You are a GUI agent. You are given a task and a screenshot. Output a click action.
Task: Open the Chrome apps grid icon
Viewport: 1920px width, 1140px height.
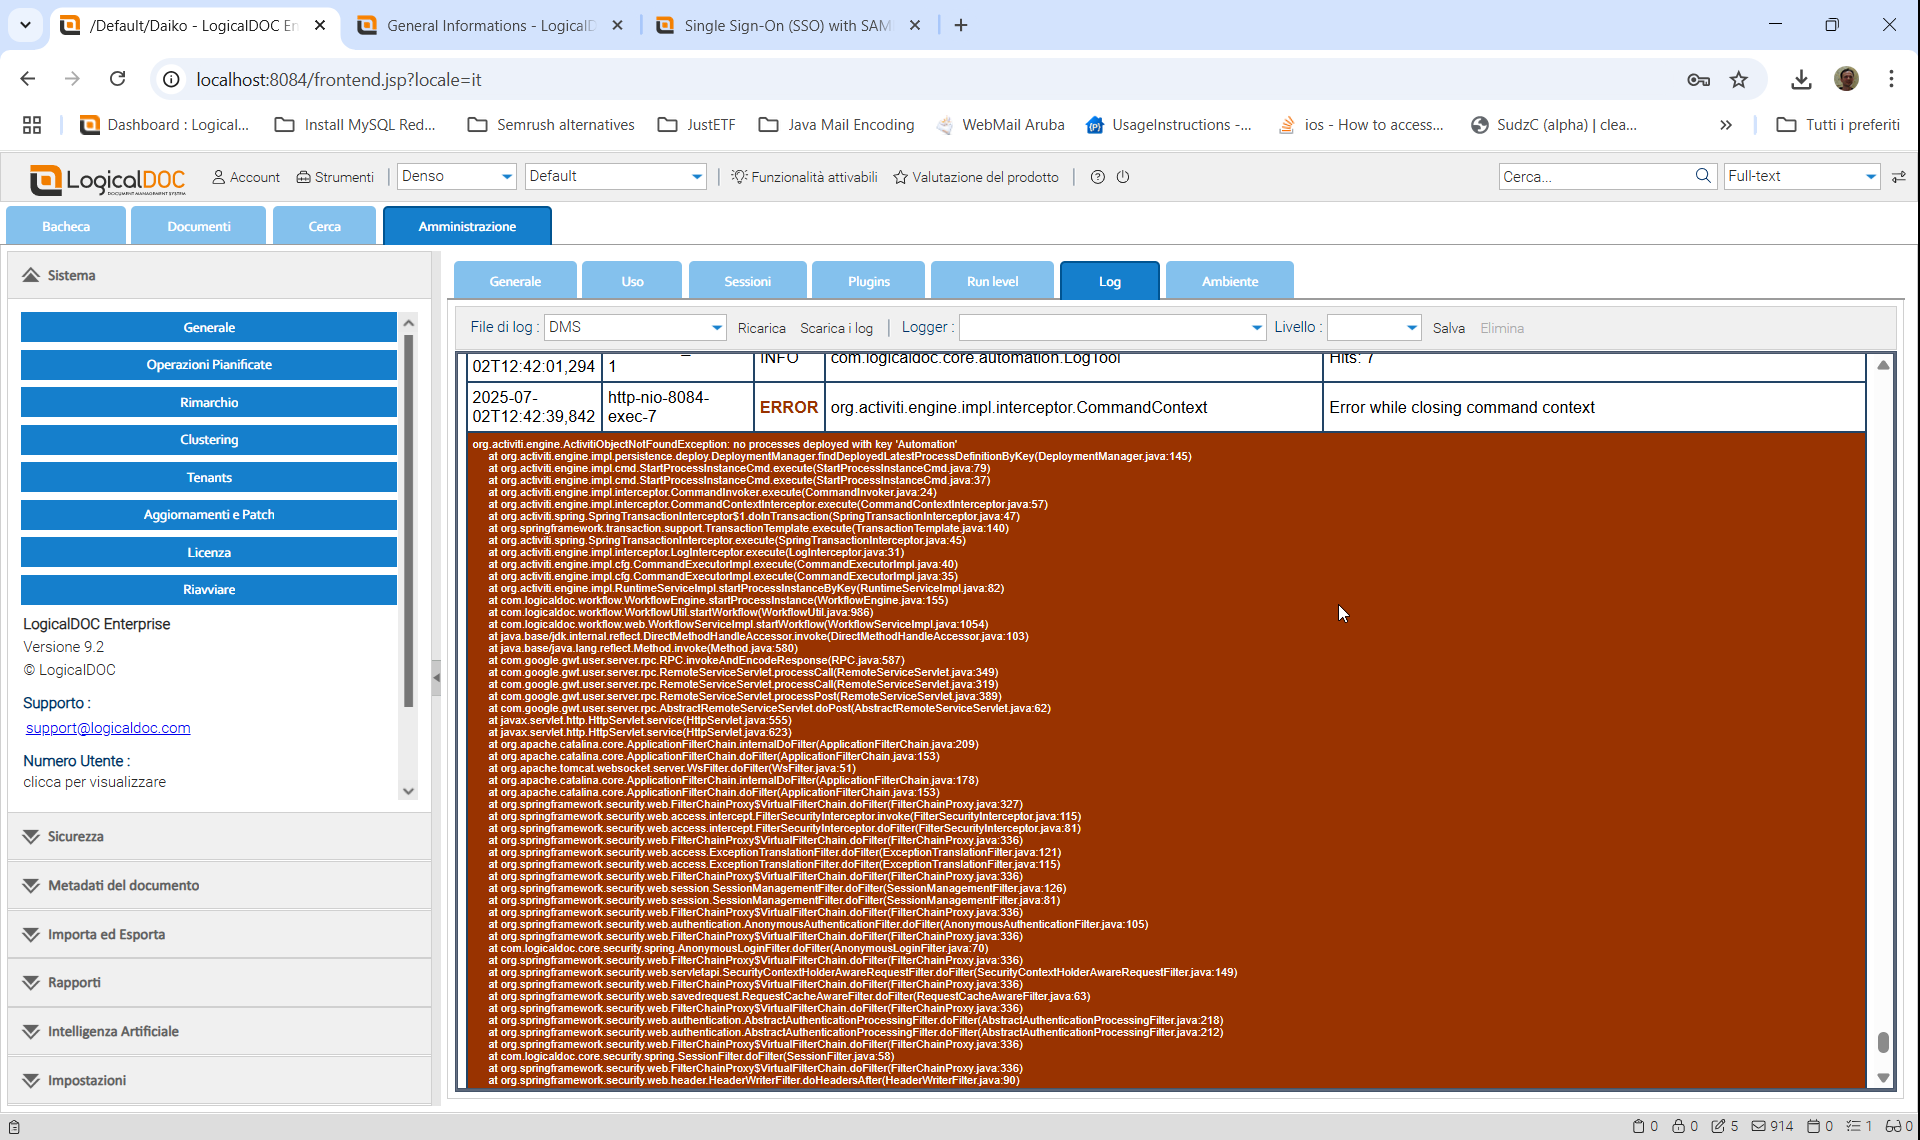(32, 125)
